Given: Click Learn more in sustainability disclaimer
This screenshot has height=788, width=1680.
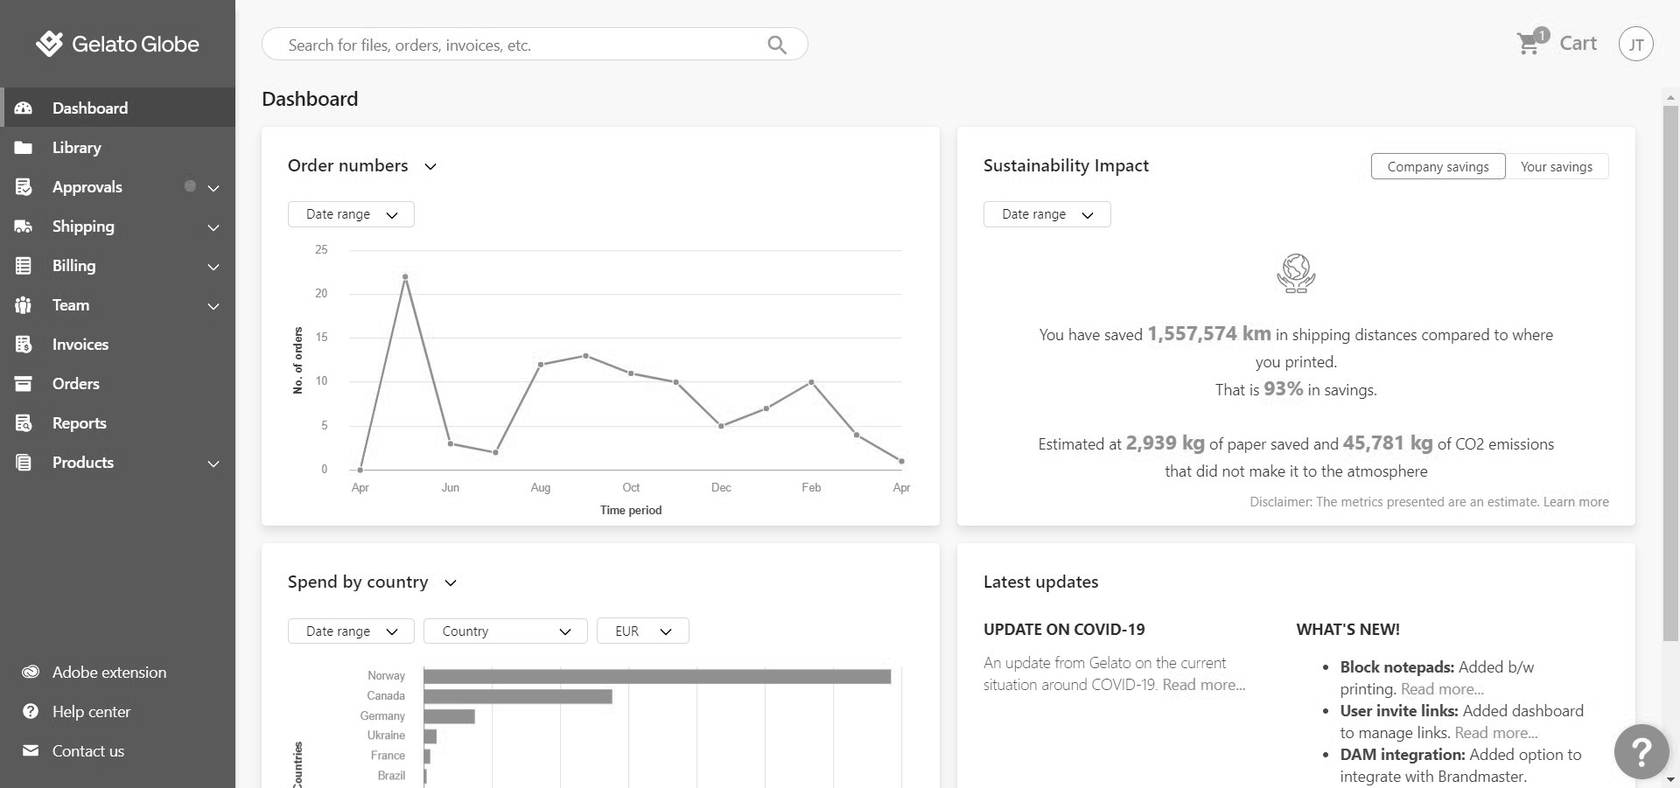Looking at the screenshot, I should 1576,502.
